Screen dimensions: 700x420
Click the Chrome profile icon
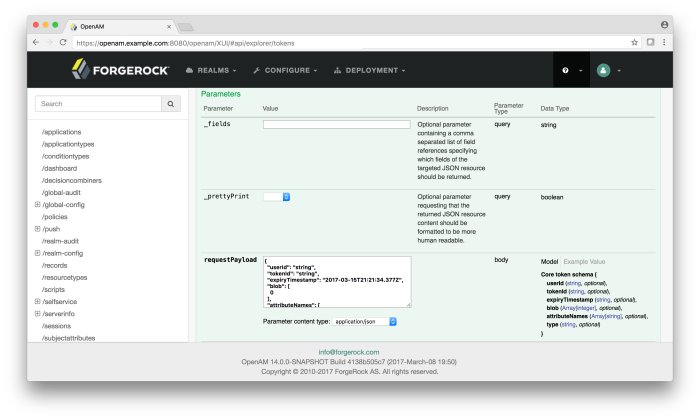click(x=664, y=25)
